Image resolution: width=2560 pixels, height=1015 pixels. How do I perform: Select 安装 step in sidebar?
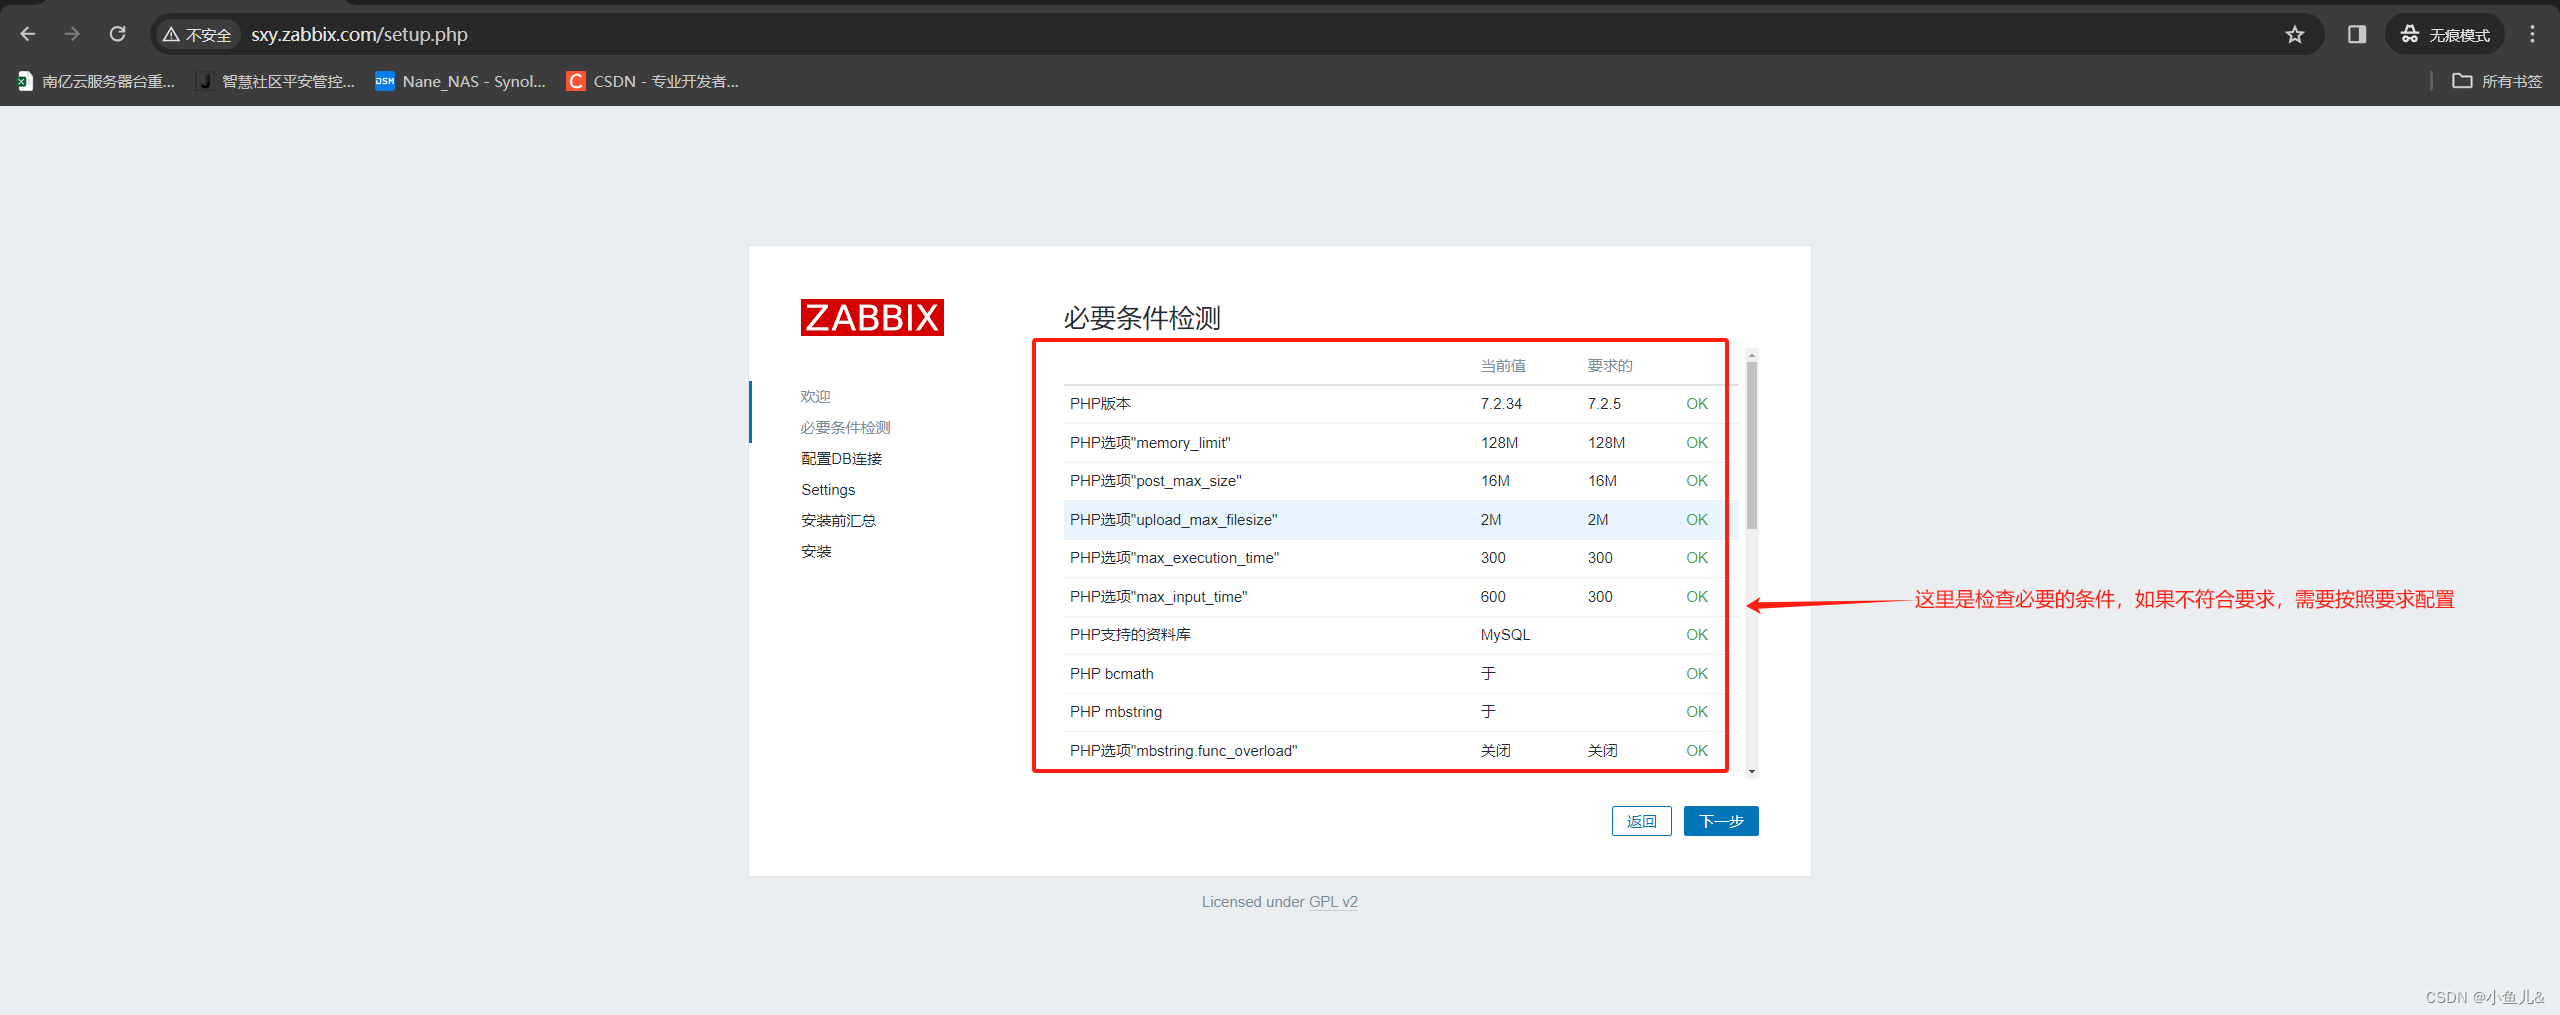[x=816, y=552]
